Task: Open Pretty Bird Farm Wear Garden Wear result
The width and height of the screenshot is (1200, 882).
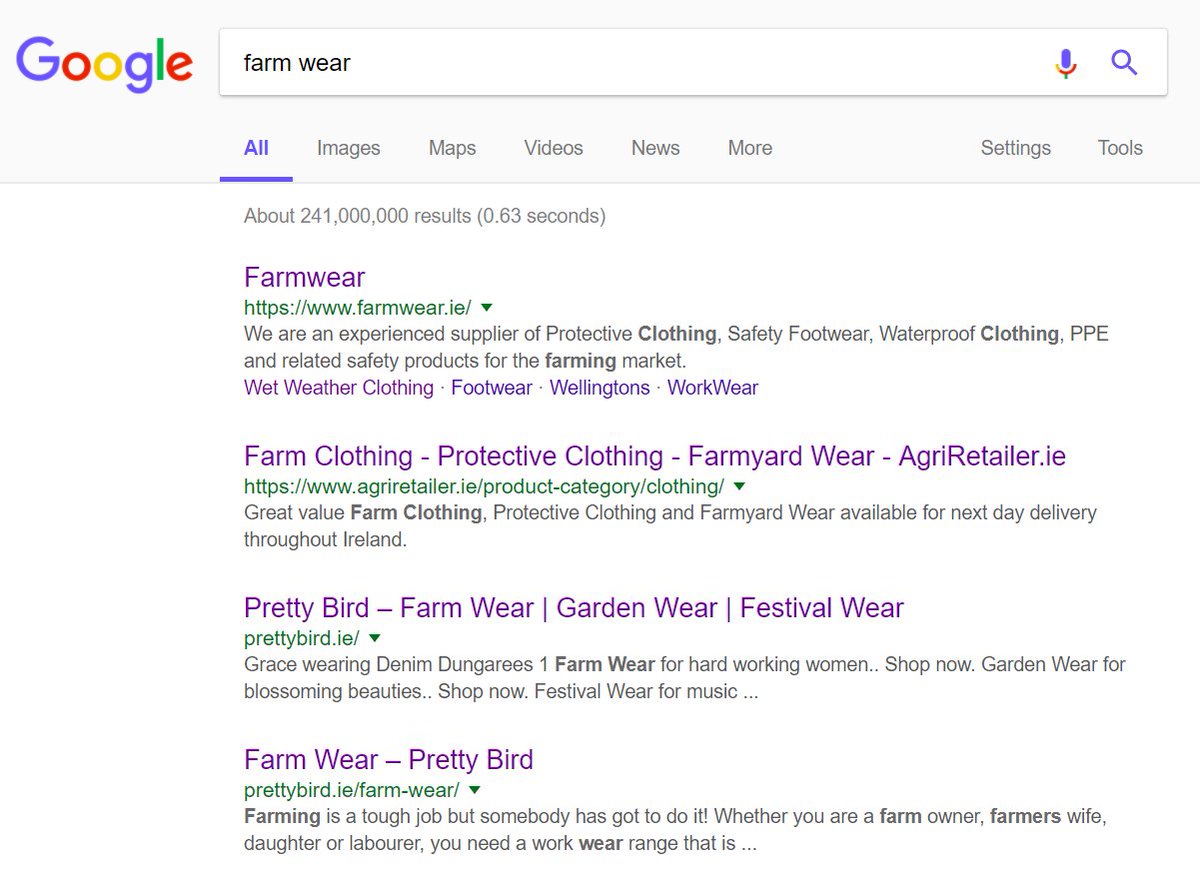Action: point(574,608)
